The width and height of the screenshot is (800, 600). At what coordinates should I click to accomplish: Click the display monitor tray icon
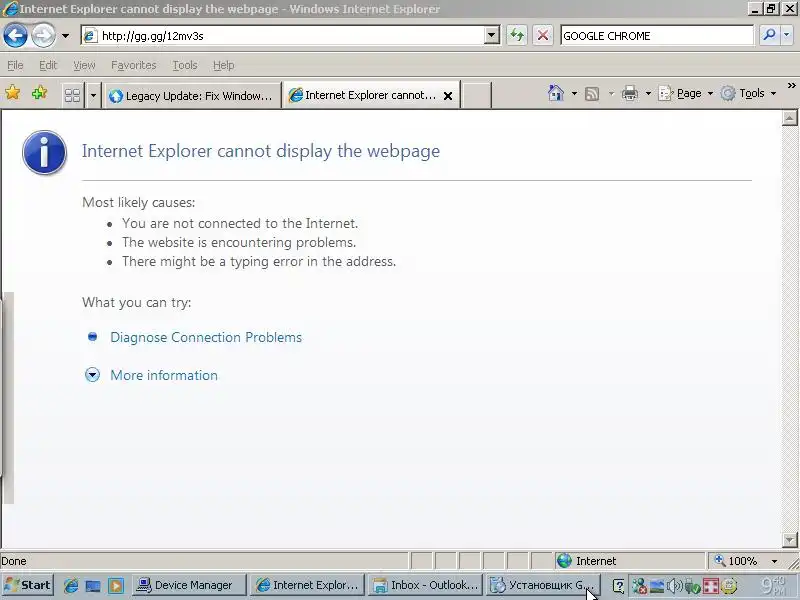coord(657,586)
